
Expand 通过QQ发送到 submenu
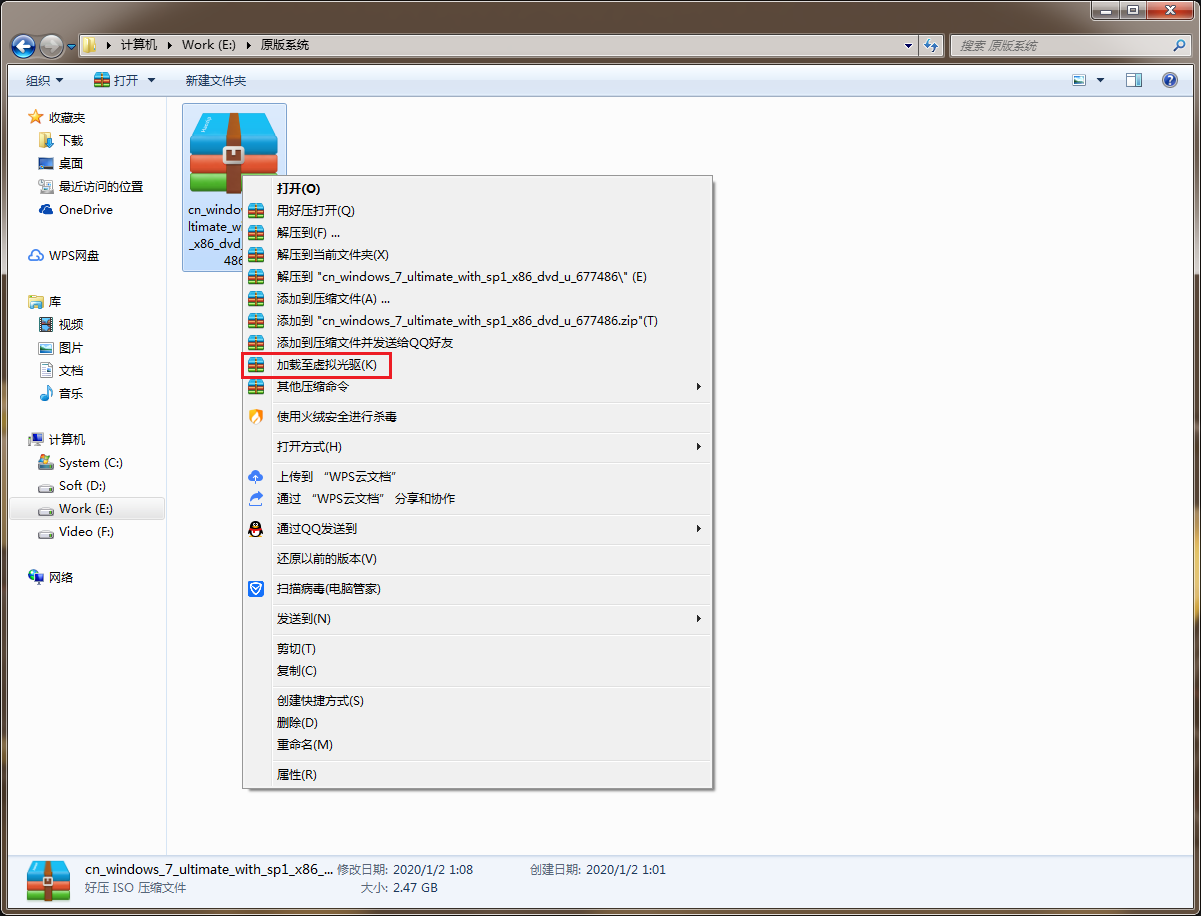478,528
